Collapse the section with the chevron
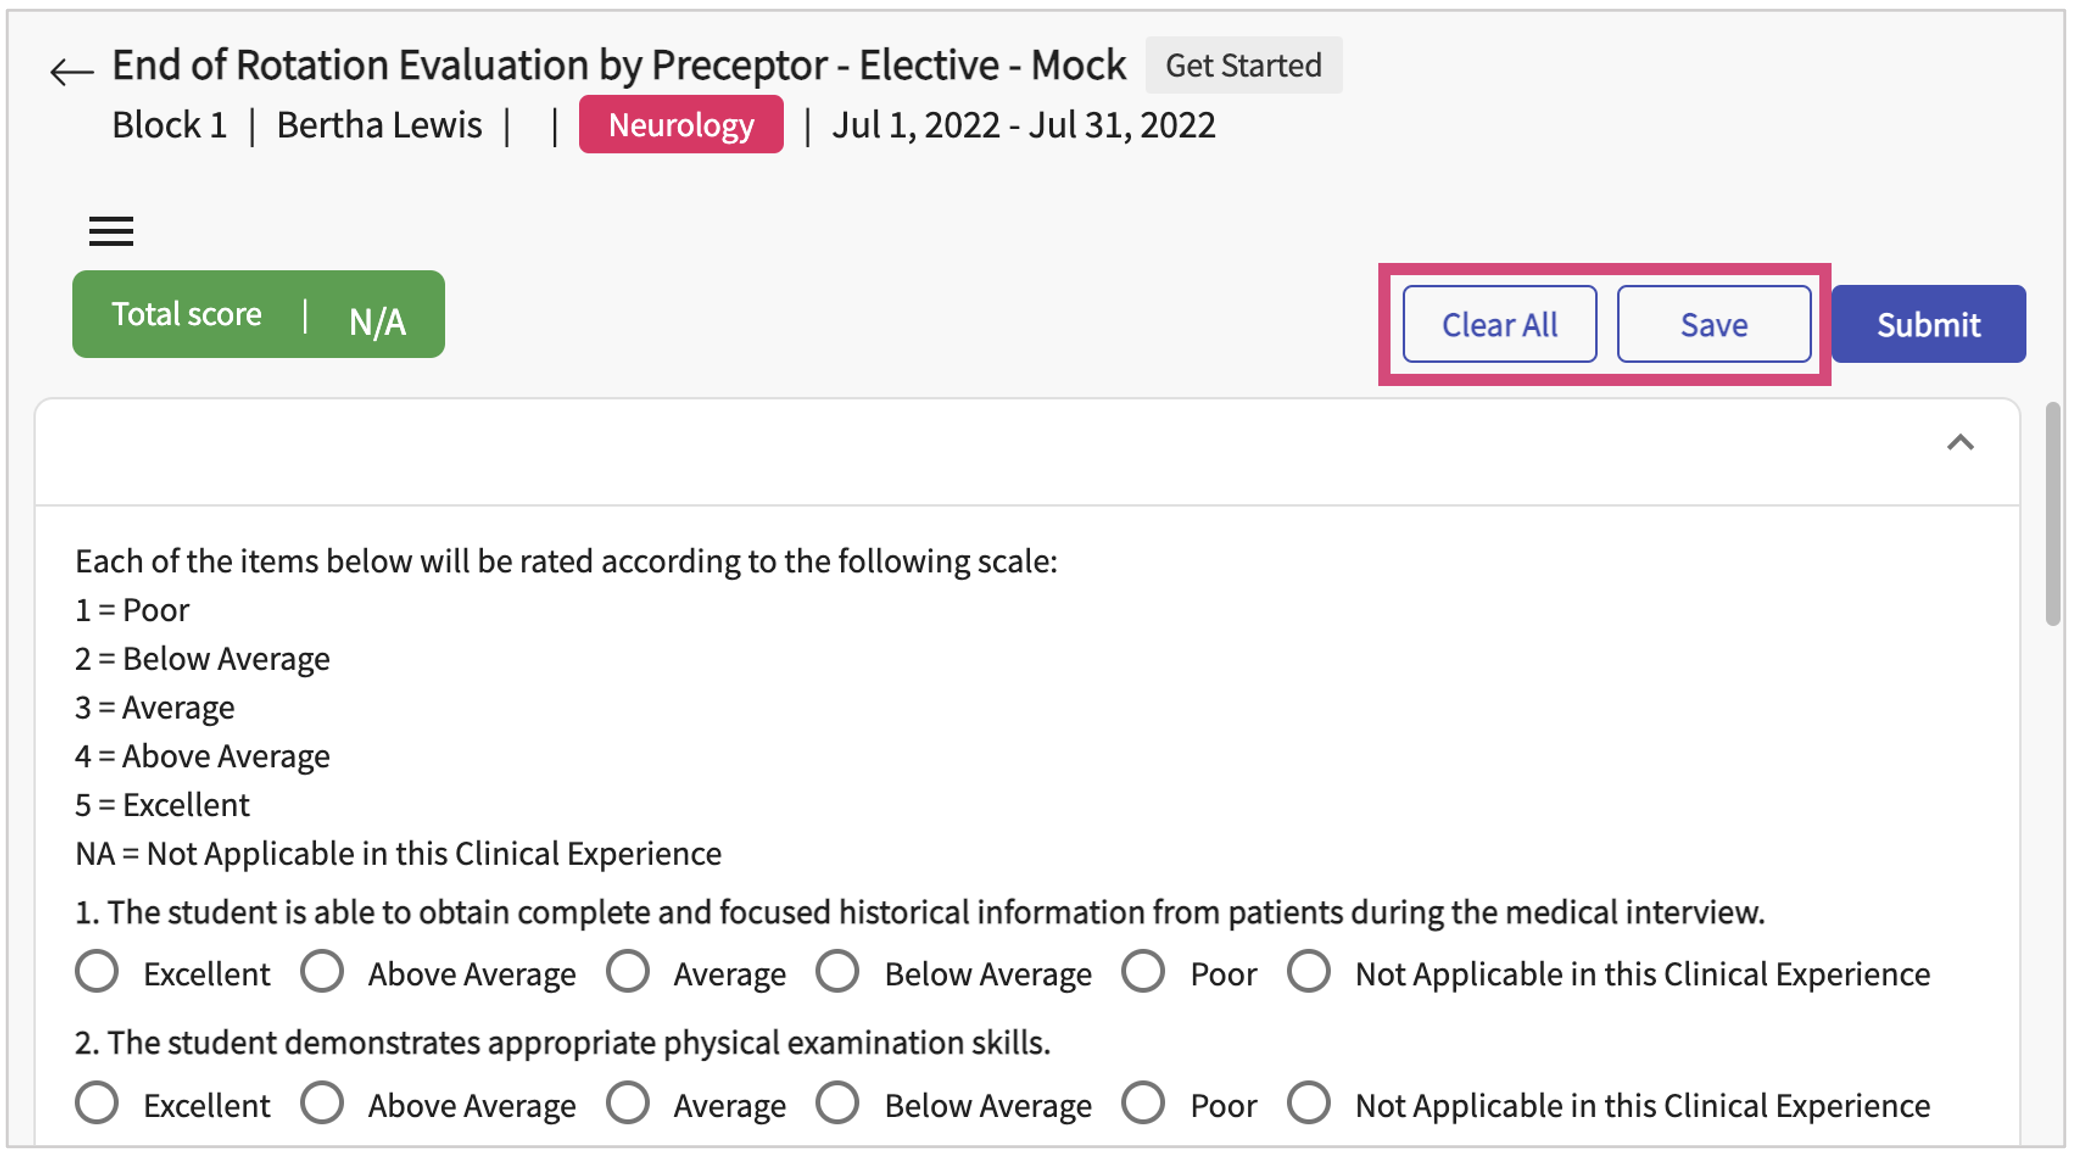Image resolution: width=2076 pixels, height=1156 pixels. coord(1960,443)
